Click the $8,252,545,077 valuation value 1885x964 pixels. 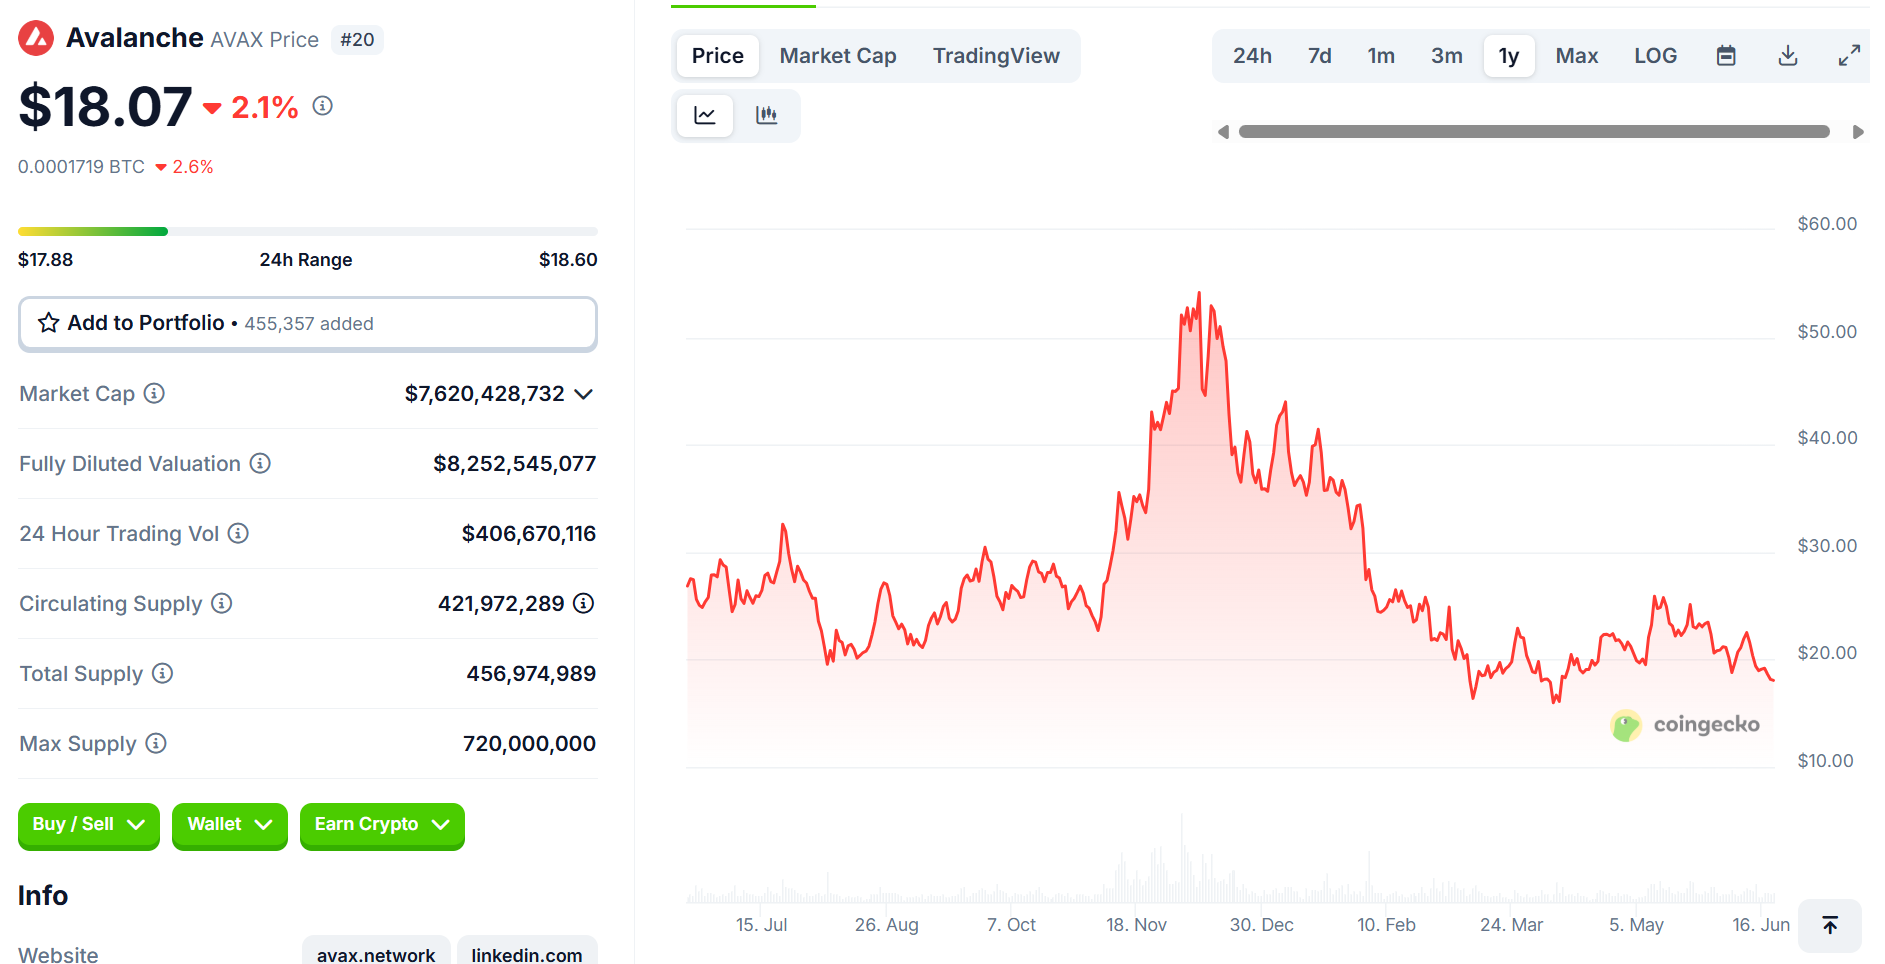pos(514,464)
